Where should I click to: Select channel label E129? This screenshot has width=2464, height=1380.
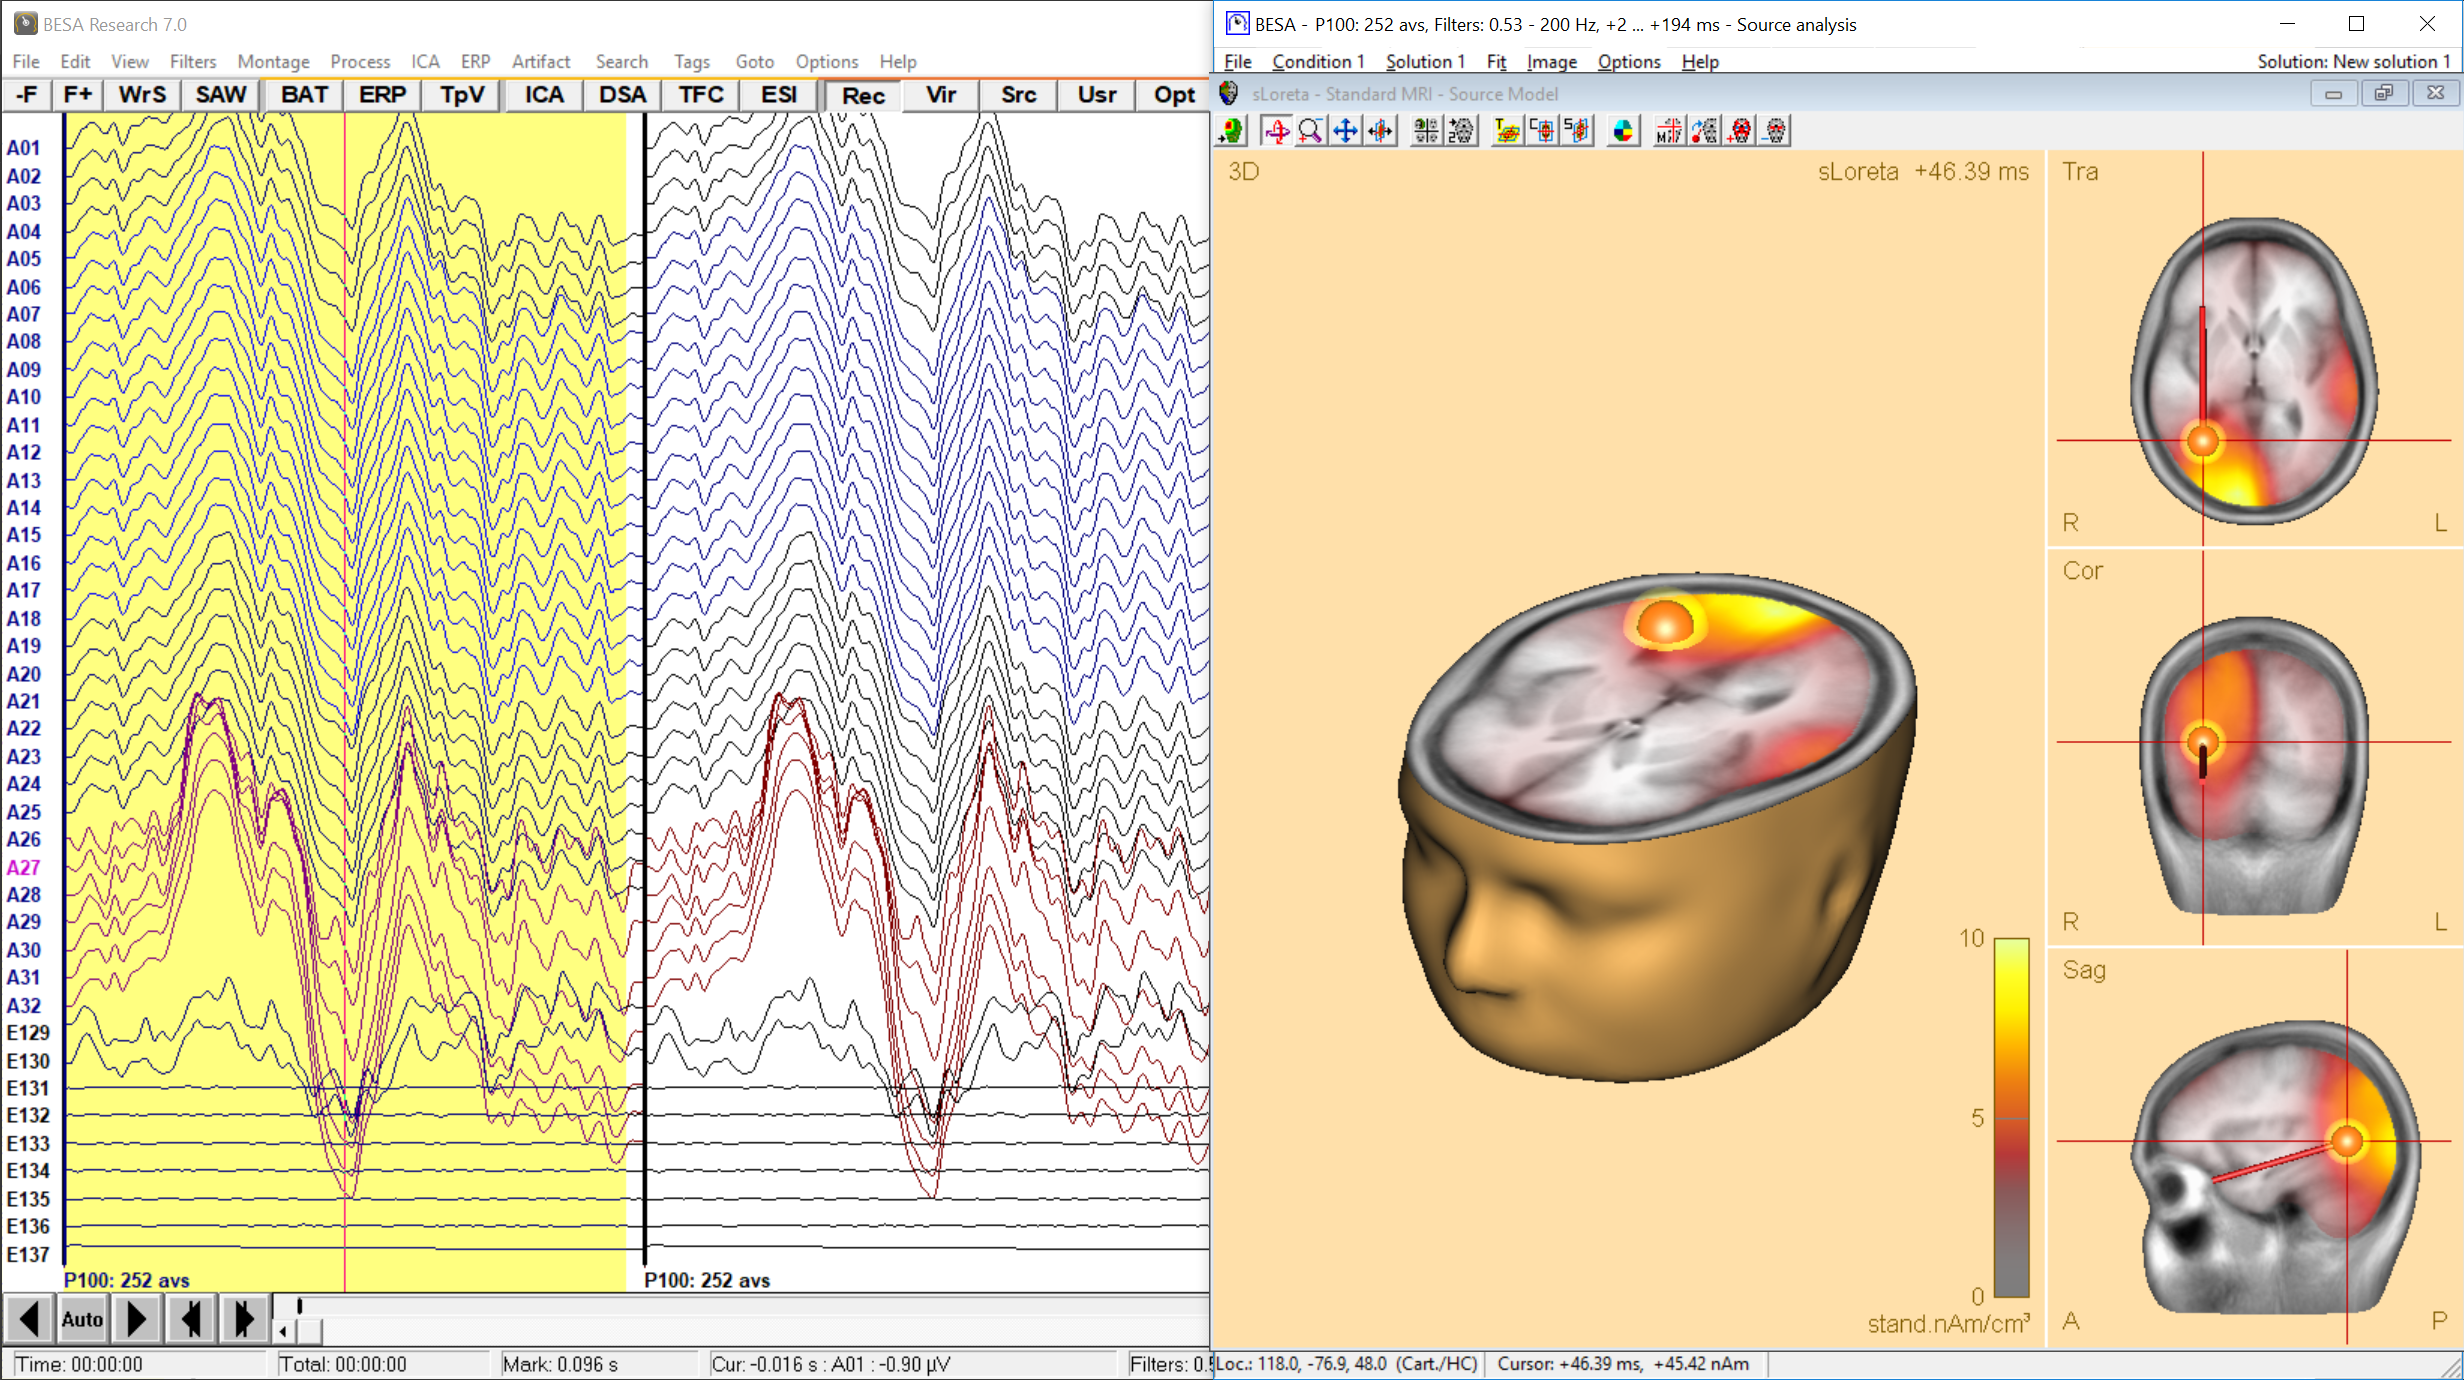click(x=28, y=1033)
